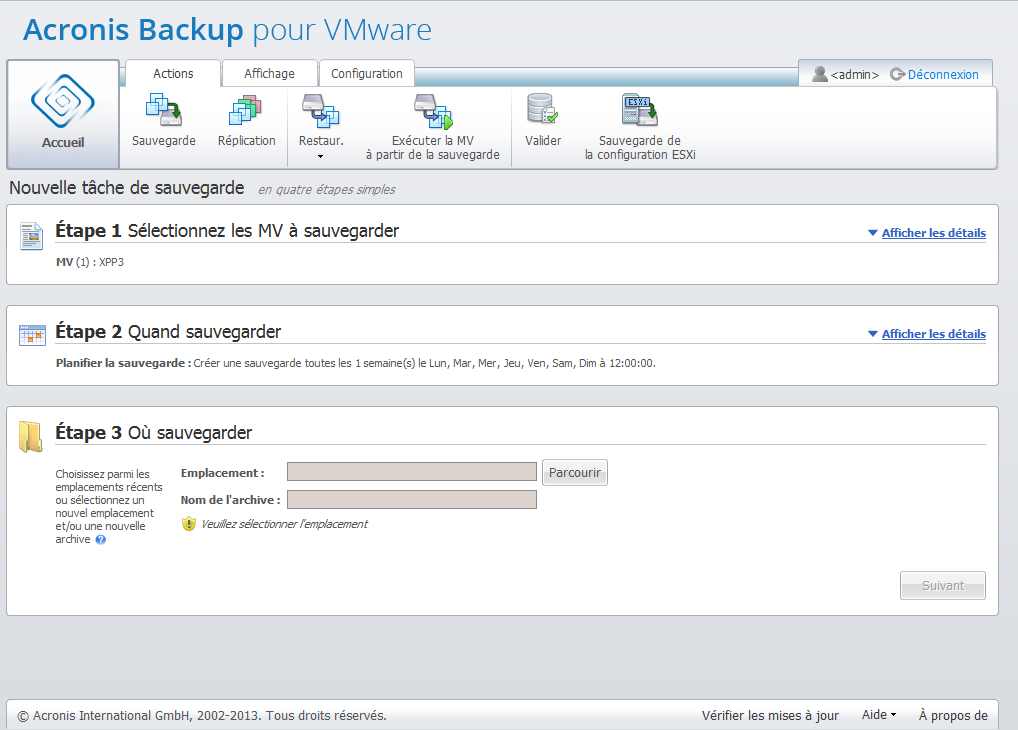Image resolution: width=1018 pixels, height=730 pixels.
Task: Expand Étape 1 details triangle
Action: click(x=873, y=233)
